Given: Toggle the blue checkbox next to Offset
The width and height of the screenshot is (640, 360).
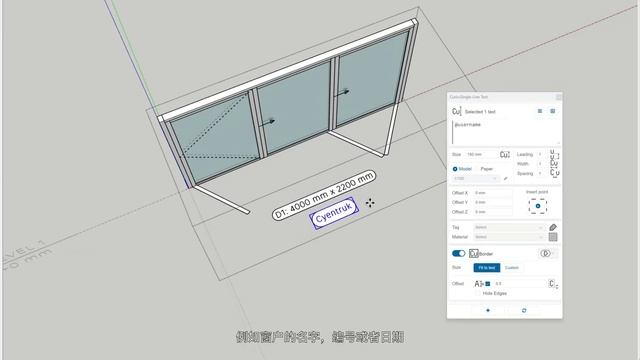Looking at the screenshot, I should coord(488,284).
